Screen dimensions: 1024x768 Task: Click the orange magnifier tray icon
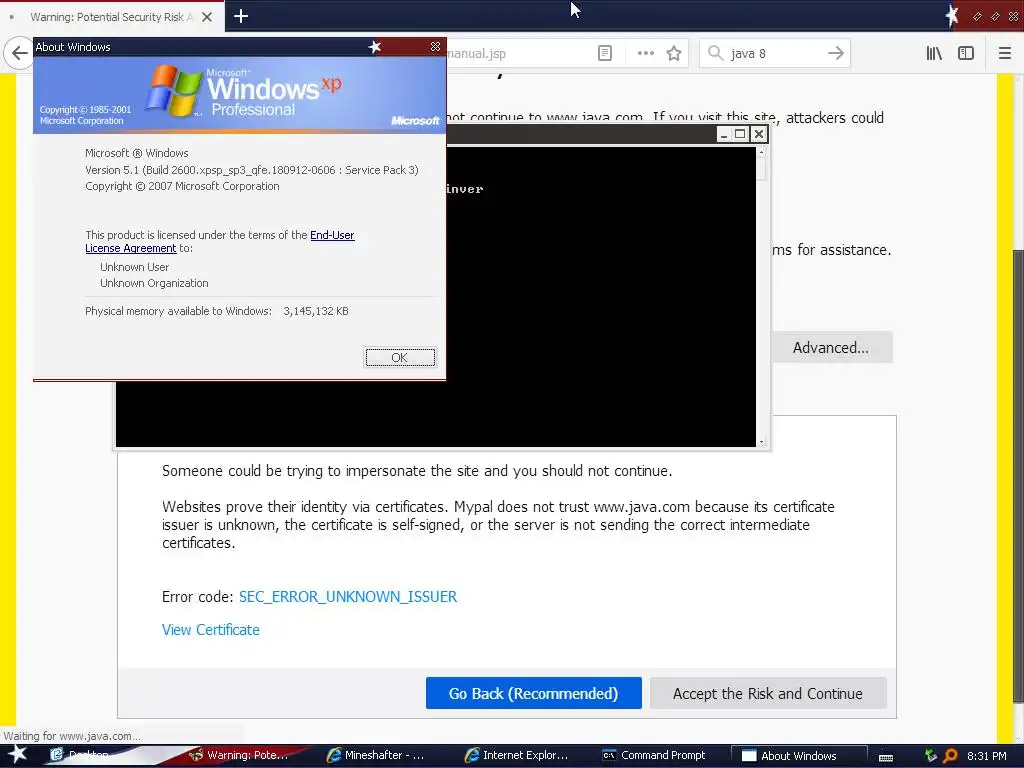pyautogui.click(x=950, y=756)
